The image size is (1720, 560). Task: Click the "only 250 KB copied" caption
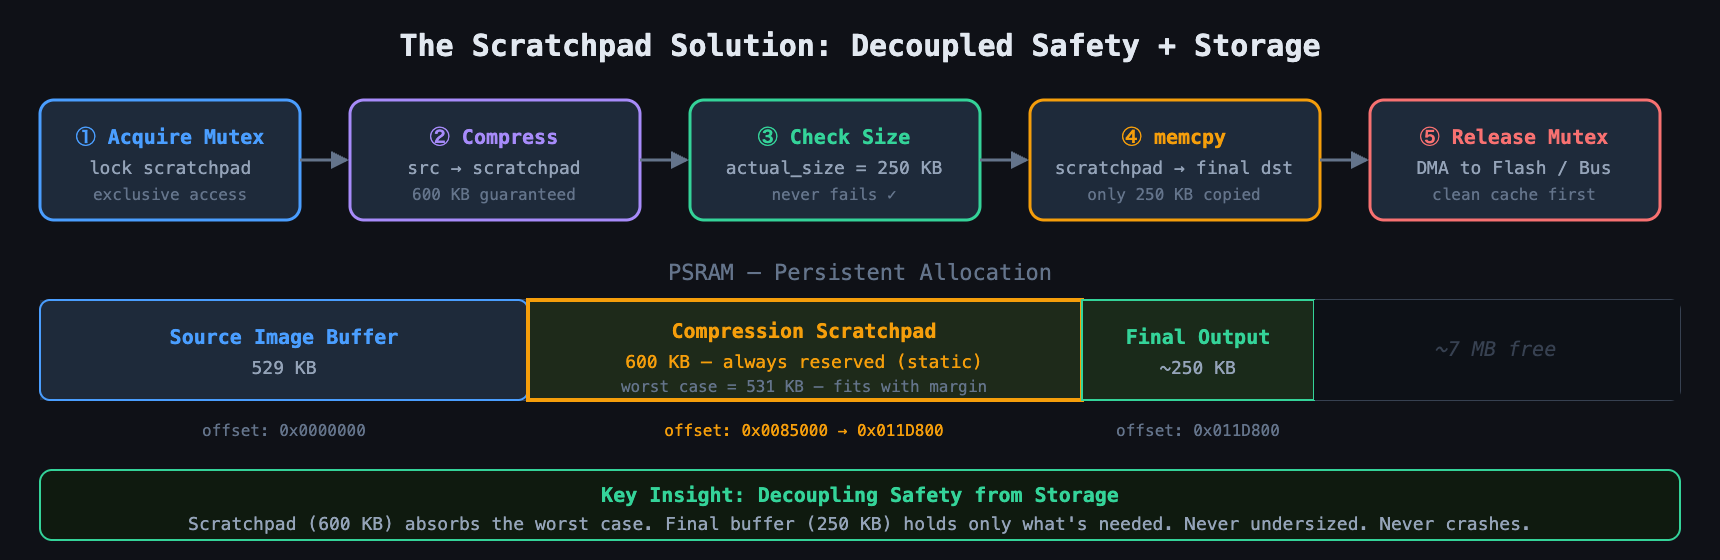(1174, 195)
